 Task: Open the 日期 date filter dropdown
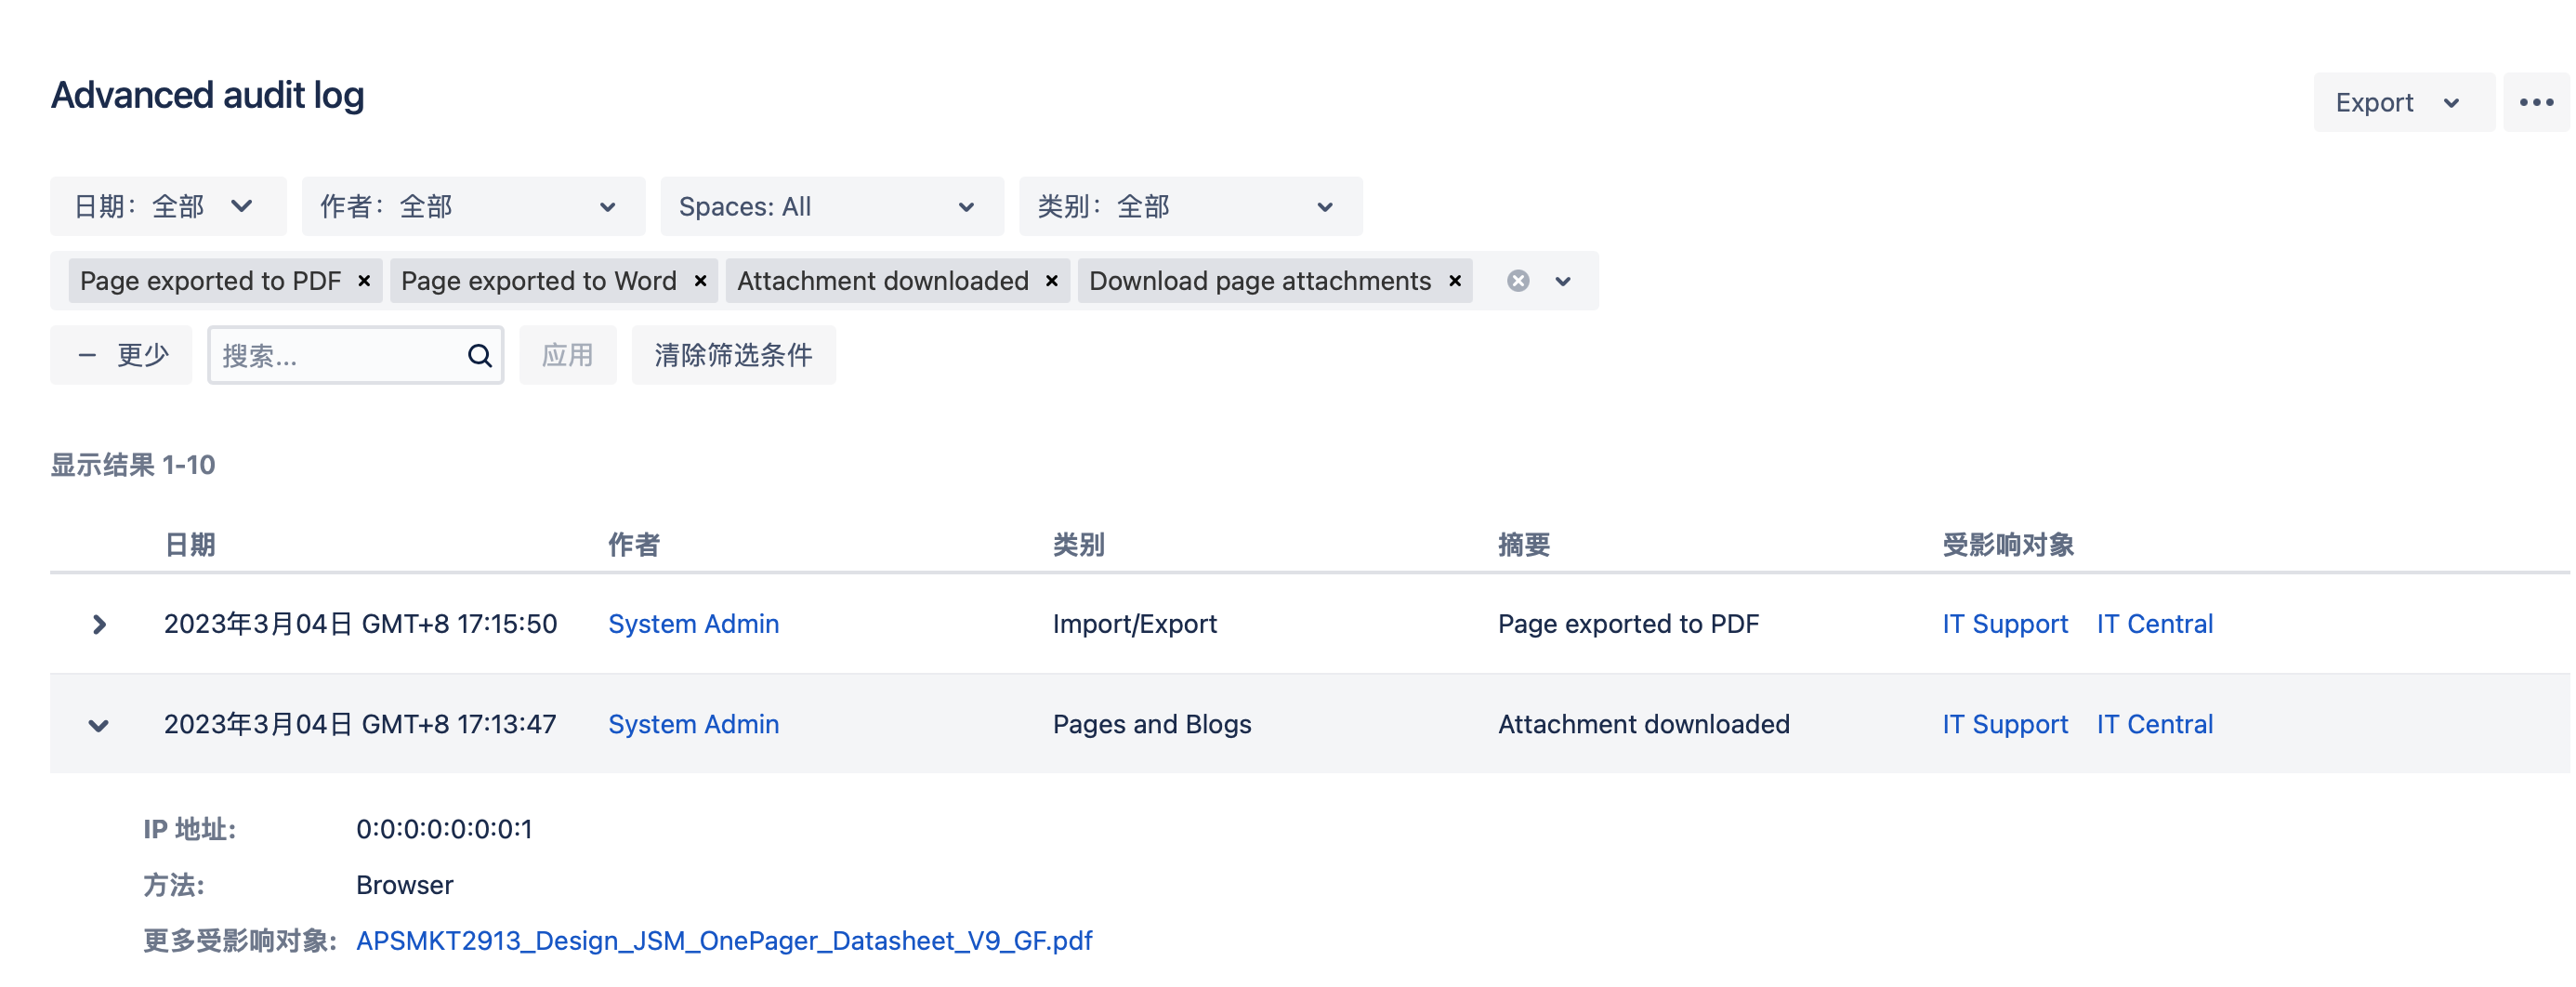(167, 207)
